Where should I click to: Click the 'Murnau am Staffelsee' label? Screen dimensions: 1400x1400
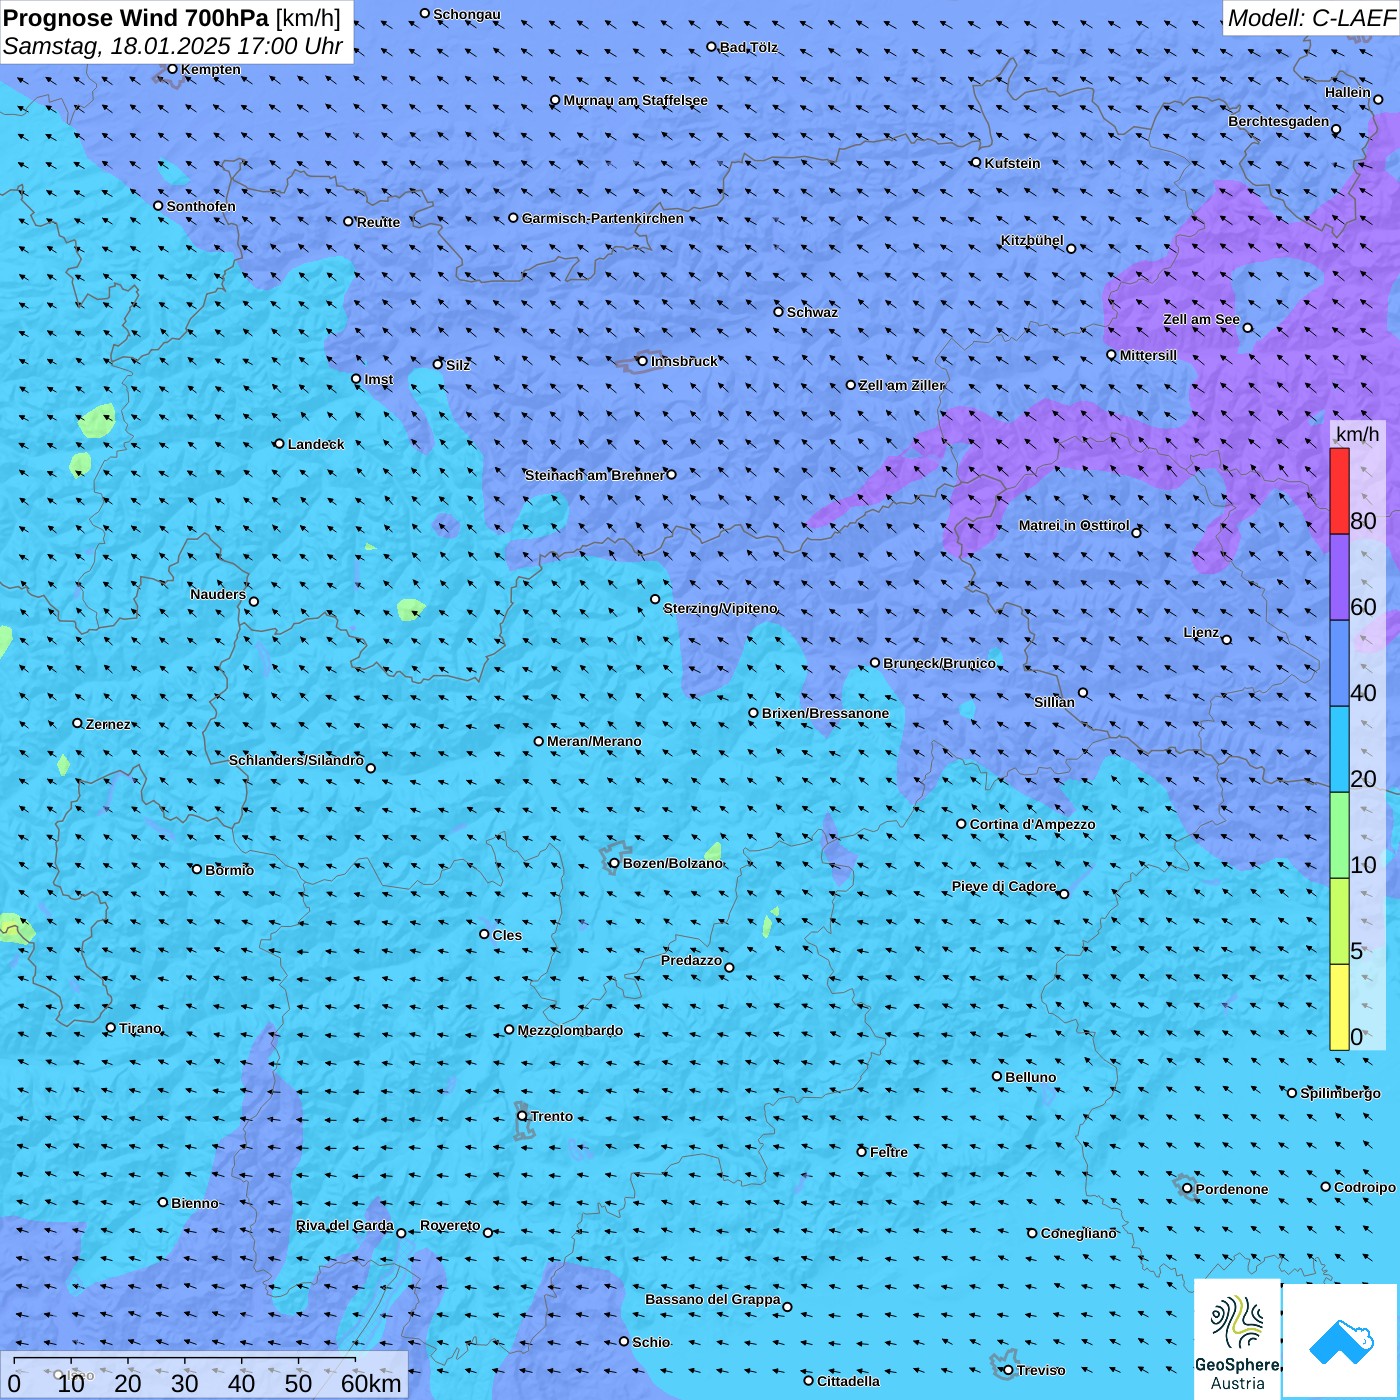click(635, 100)
